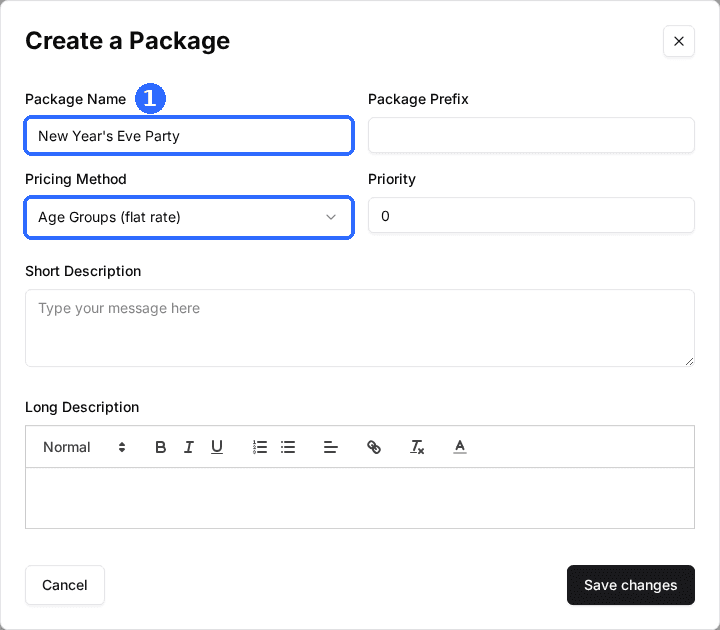Click the Package Prefix field

pyautogui.click(x=531, y=135)
